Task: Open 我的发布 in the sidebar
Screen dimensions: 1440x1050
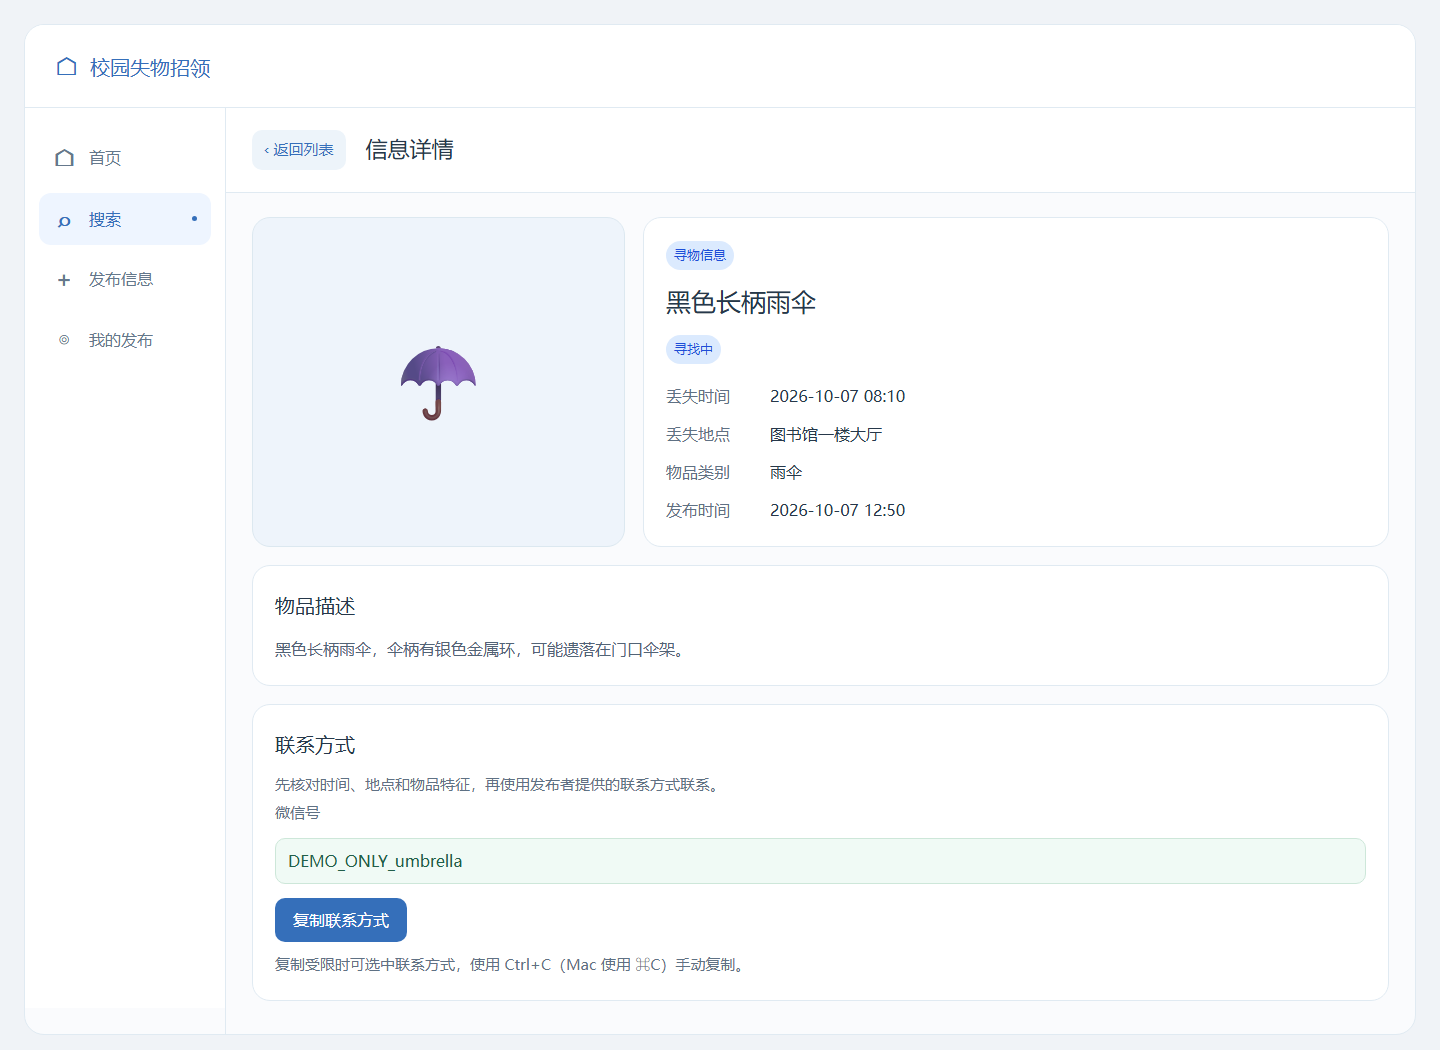Action: (125, 340)
